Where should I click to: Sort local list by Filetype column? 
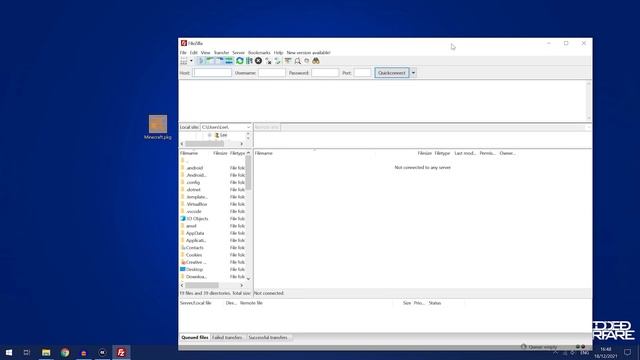(x=237, y=153)
